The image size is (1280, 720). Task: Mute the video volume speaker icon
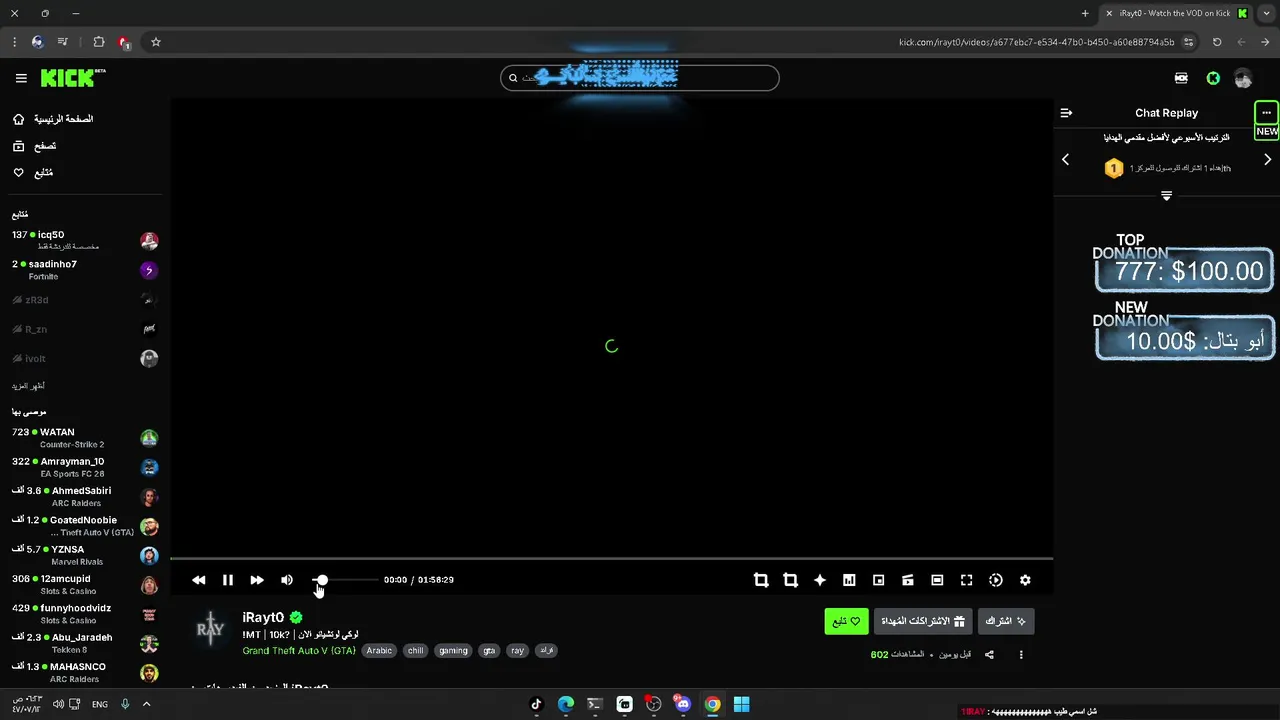(287, 580)
